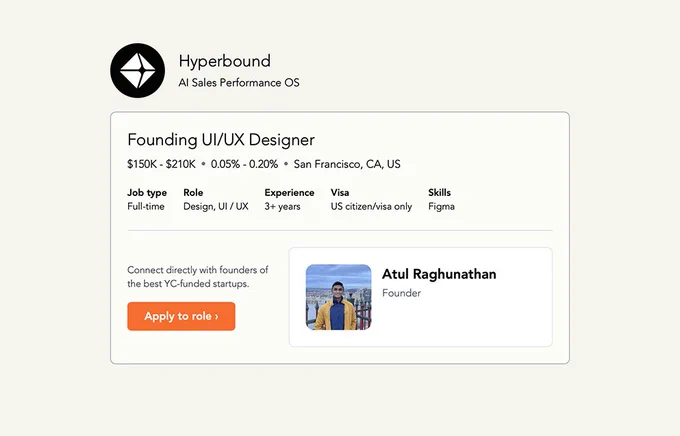This screenshot has height=436, width=680.
Task: Open the Founding UI/UX Designer job title
Action: pyautogui.click(x=221, y=140)
